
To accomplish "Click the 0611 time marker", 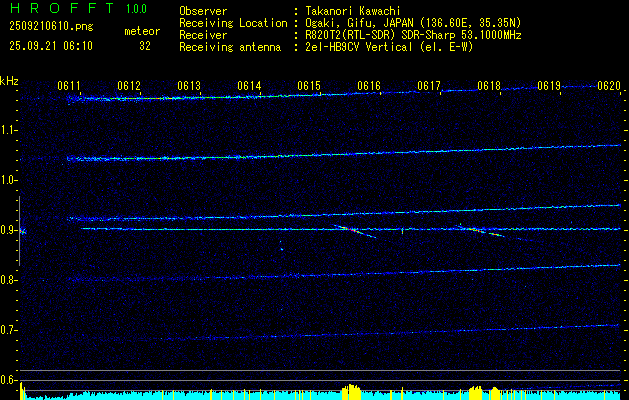I will click(x=69, y=86).
